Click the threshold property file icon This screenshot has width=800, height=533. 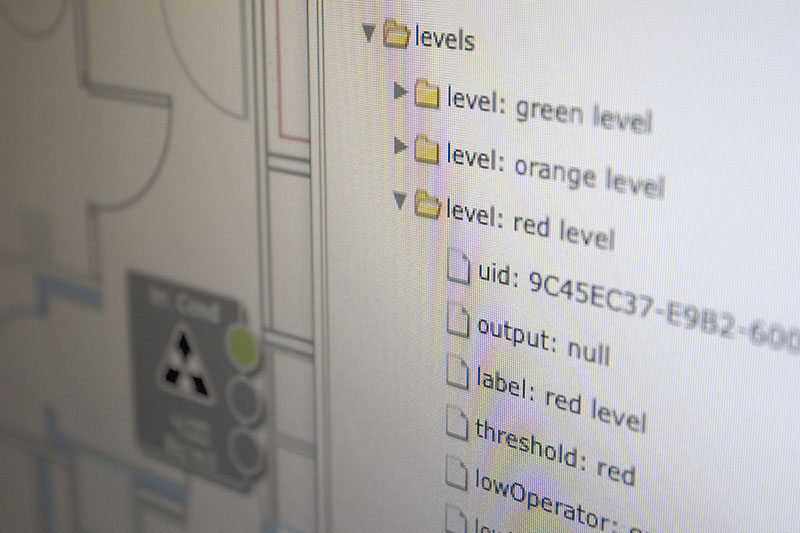point(457,428)
